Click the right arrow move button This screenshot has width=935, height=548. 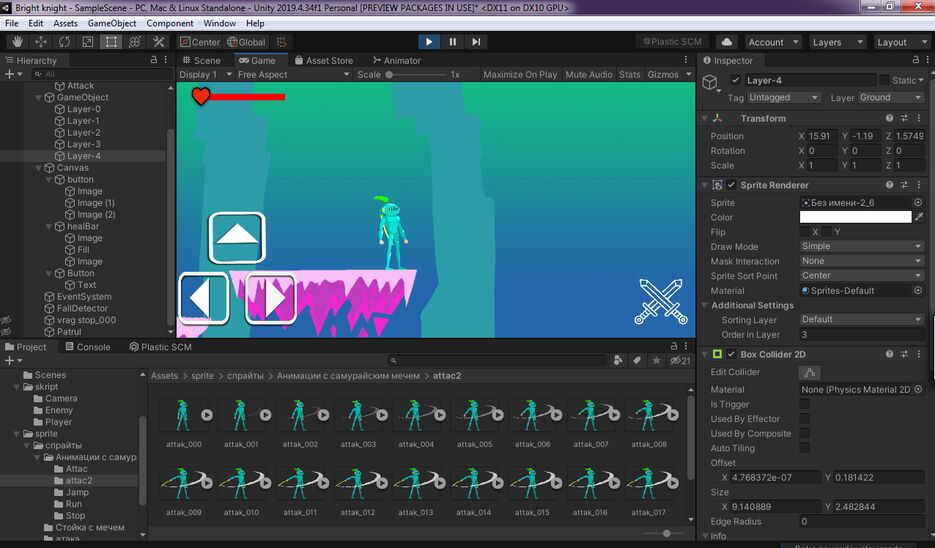(x=271, y=298)
